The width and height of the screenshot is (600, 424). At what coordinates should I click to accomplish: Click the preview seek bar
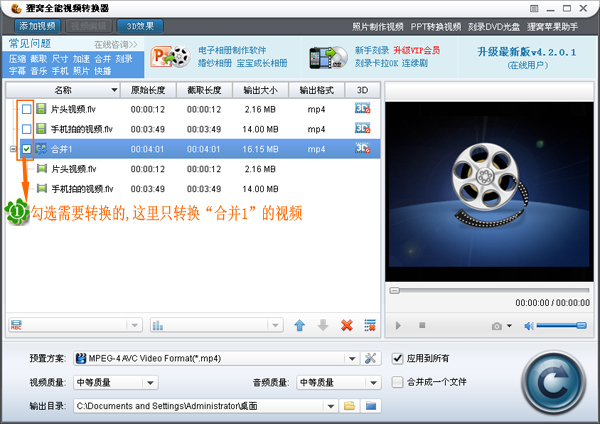click(x=489, y=290)
